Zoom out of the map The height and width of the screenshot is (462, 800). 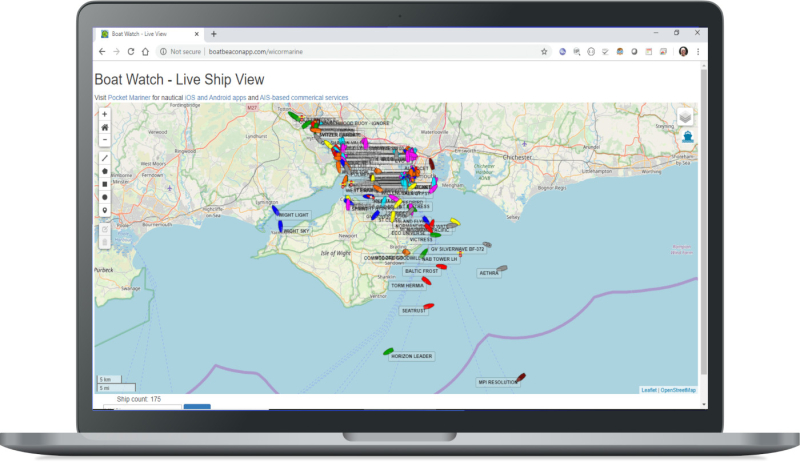(x=105, y=140)
